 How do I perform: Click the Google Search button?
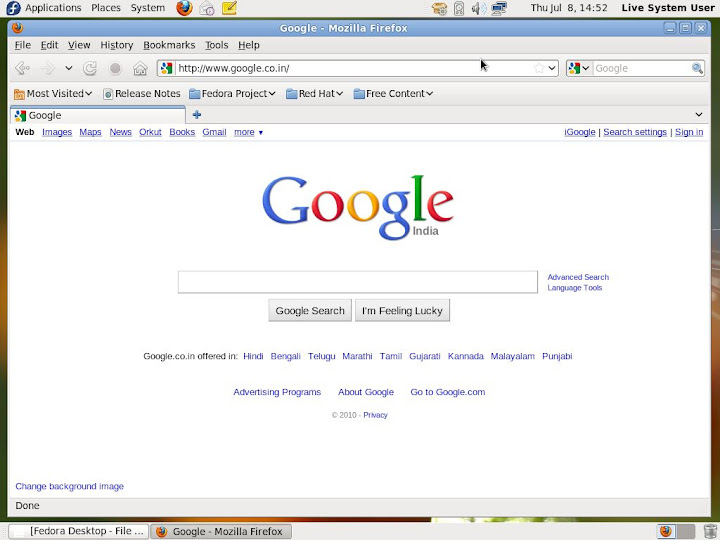[x=310, y=310]
